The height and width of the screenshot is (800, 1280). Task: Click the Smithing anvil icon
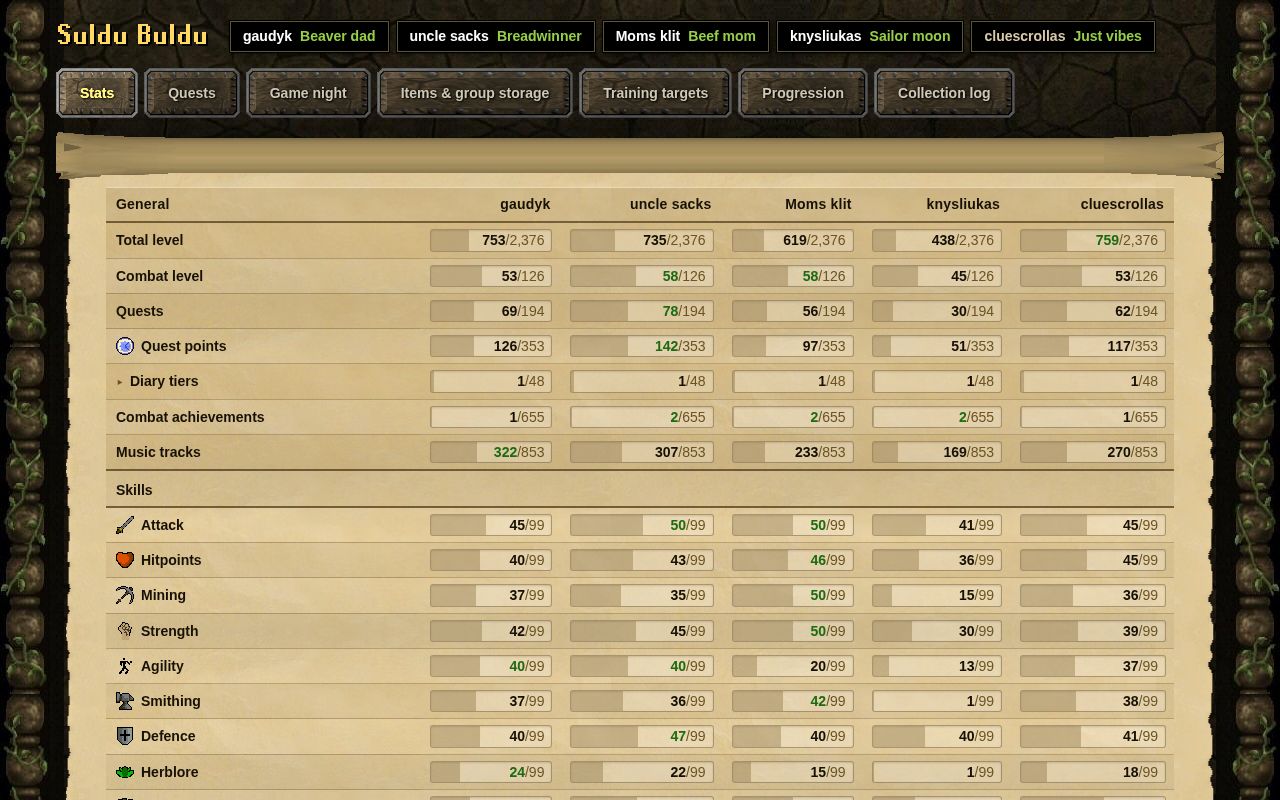pyautogui.click(x=125, y=701)
